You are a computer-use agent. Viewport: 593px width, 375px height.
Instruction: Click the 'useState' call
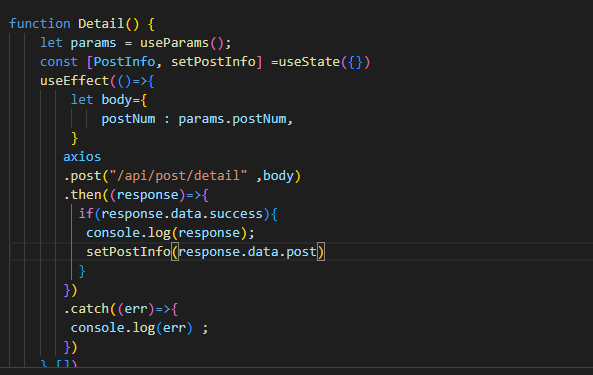[309, 62]
